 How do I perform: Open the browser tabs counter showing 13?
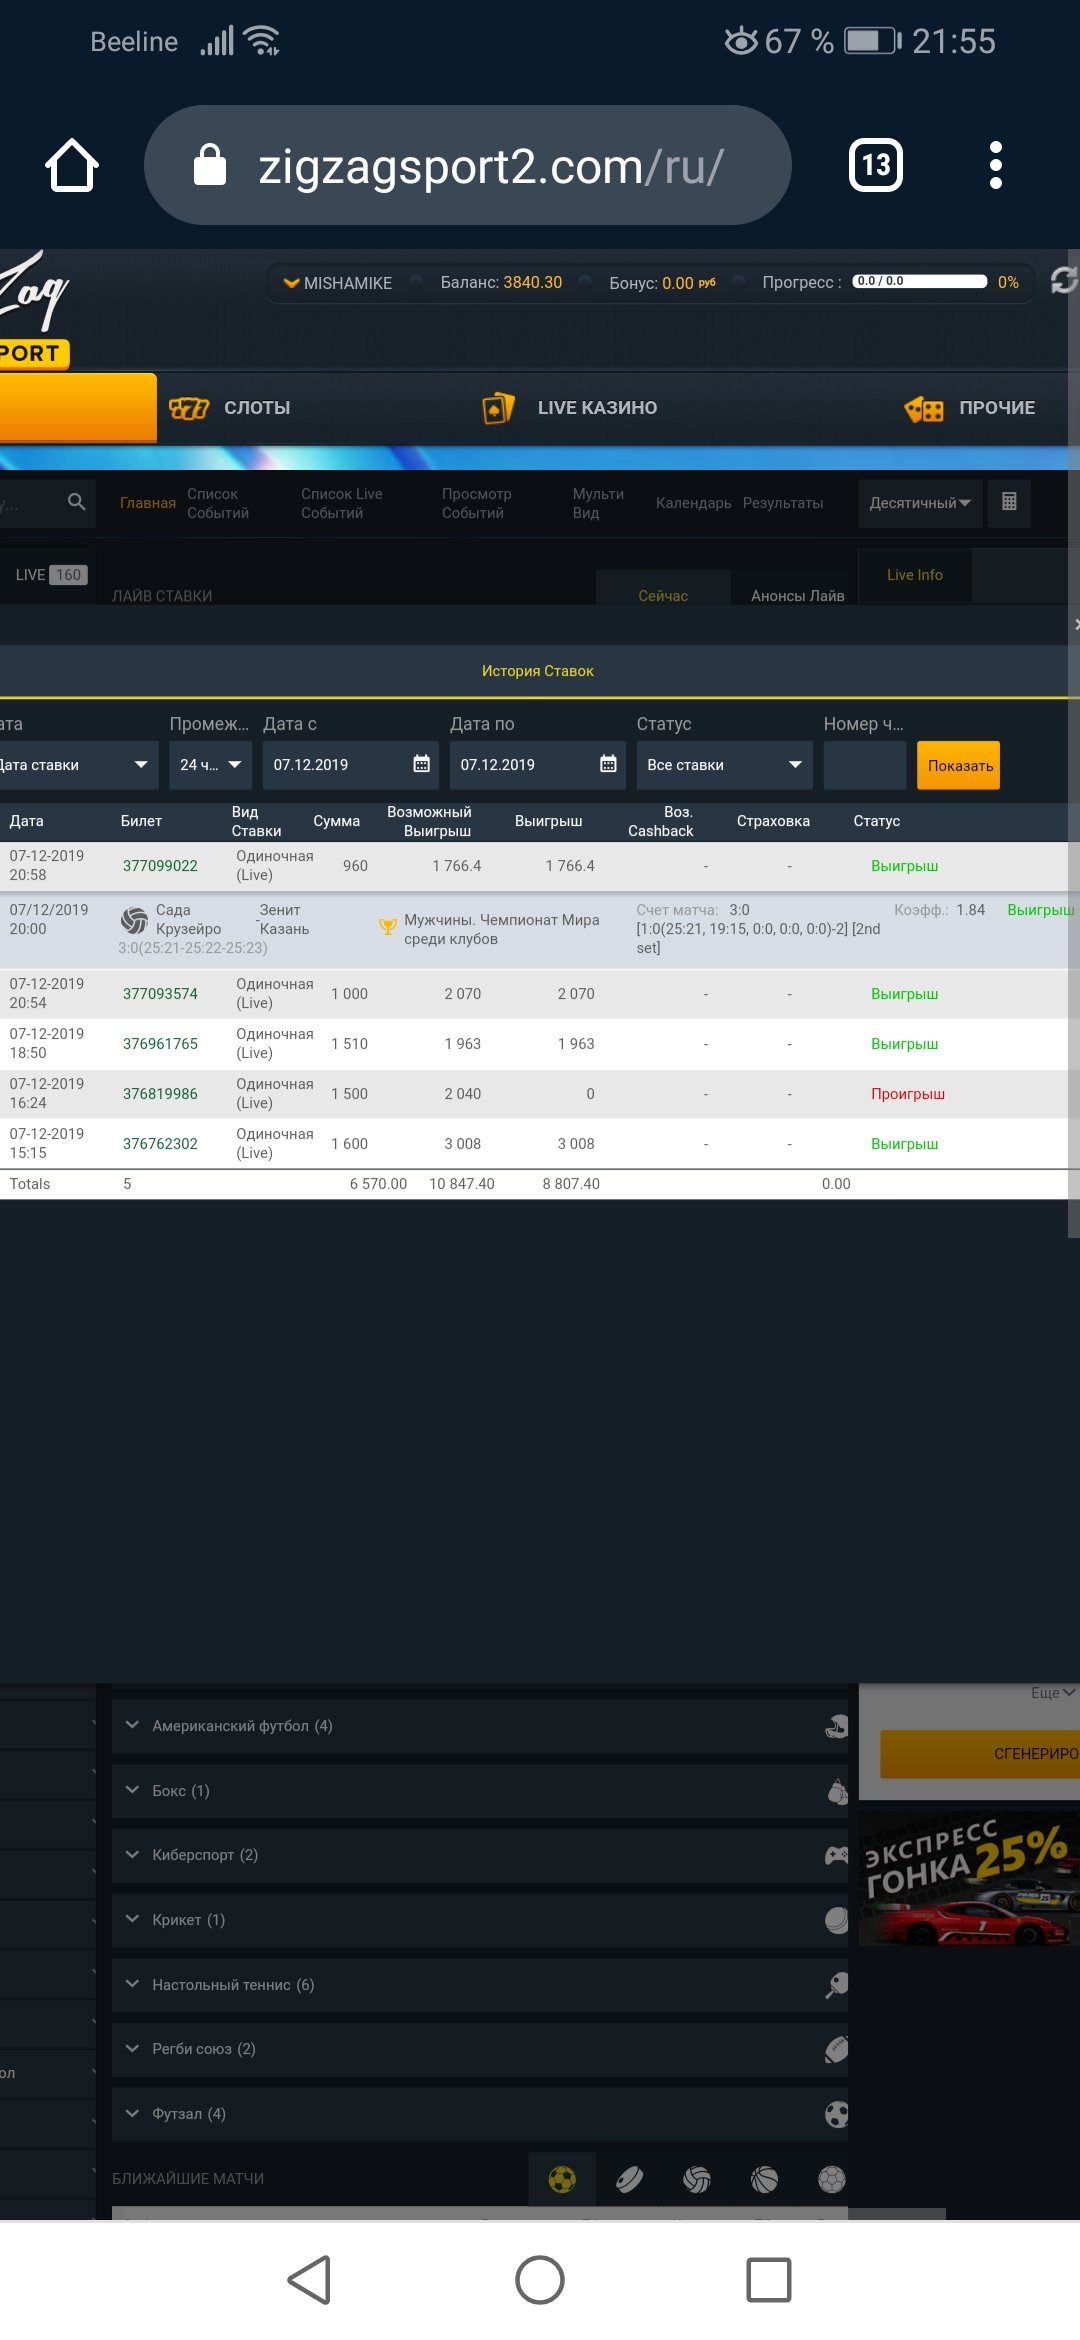[875, 165]
